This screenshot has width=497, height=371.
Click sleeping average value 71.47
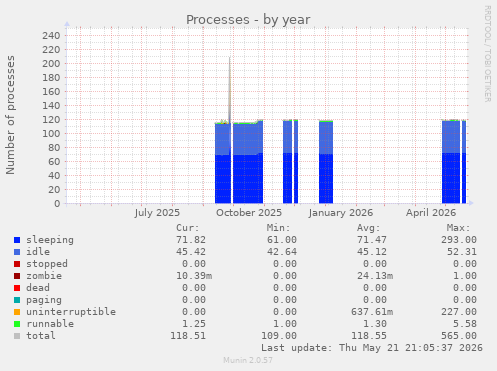coord(372,240)
